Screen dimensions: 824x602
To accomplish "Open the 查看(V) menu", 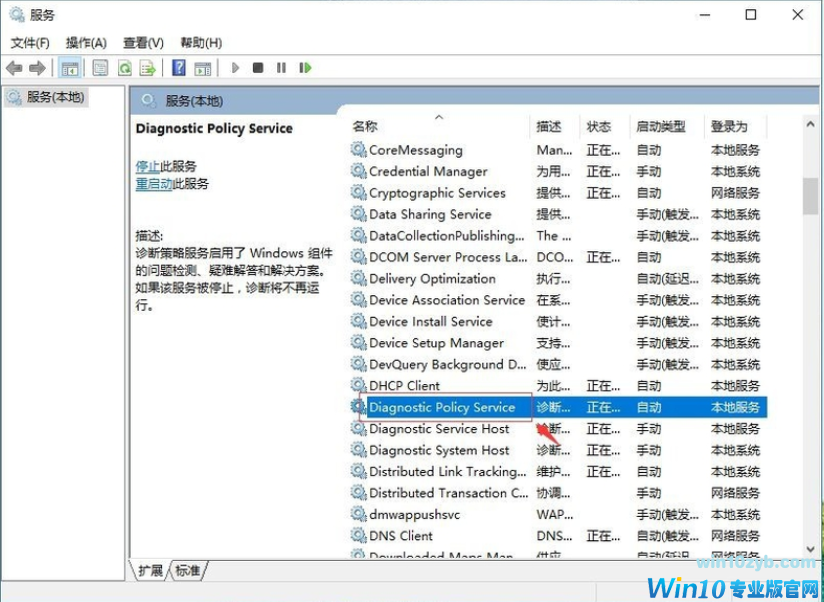I will (141, 43).
